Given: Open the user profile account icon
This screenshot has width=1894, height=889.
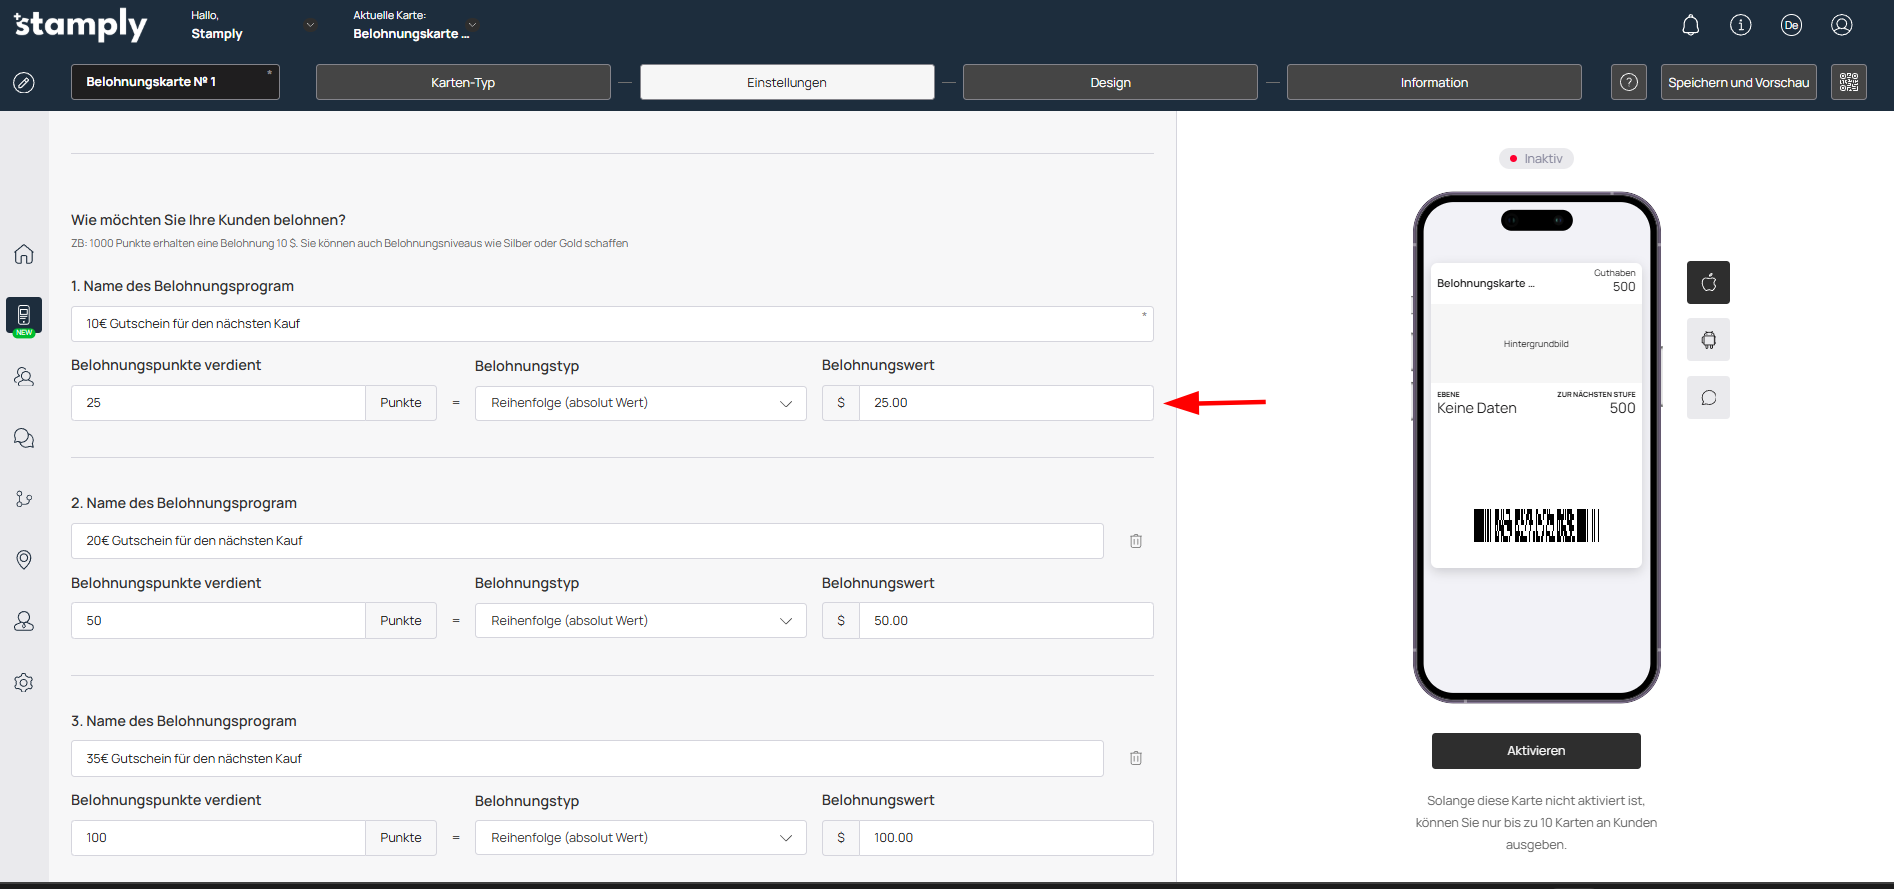Looking at the screenshot, I should 1841,26.
